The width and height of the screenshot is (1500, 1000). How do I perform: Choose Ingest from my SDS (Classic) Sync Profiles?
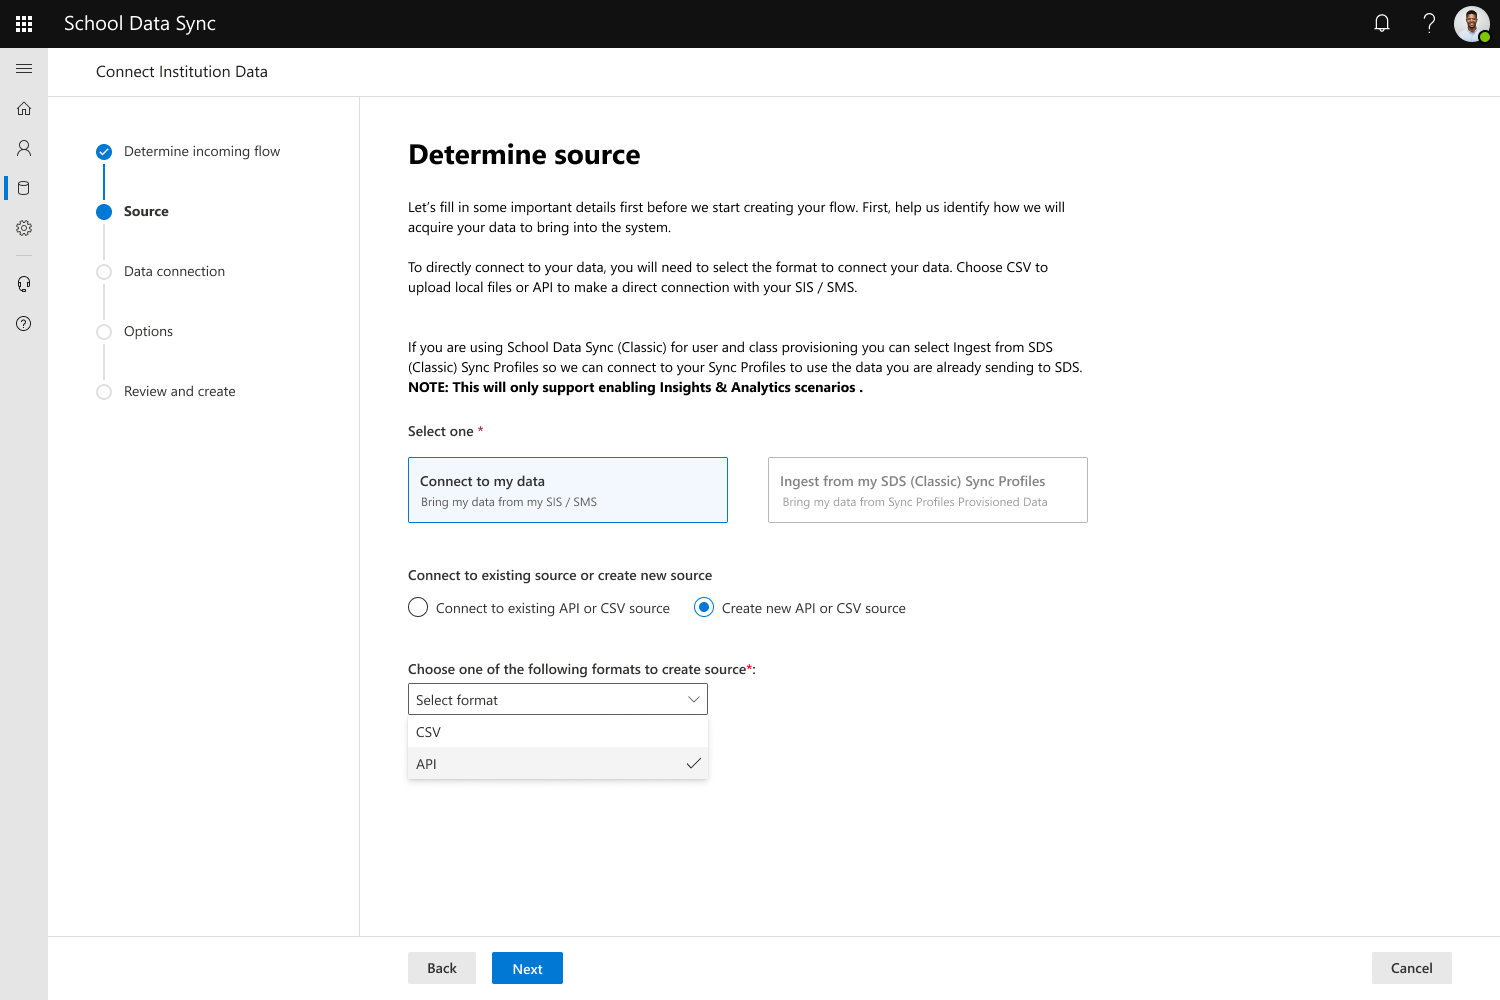(928, 490)
